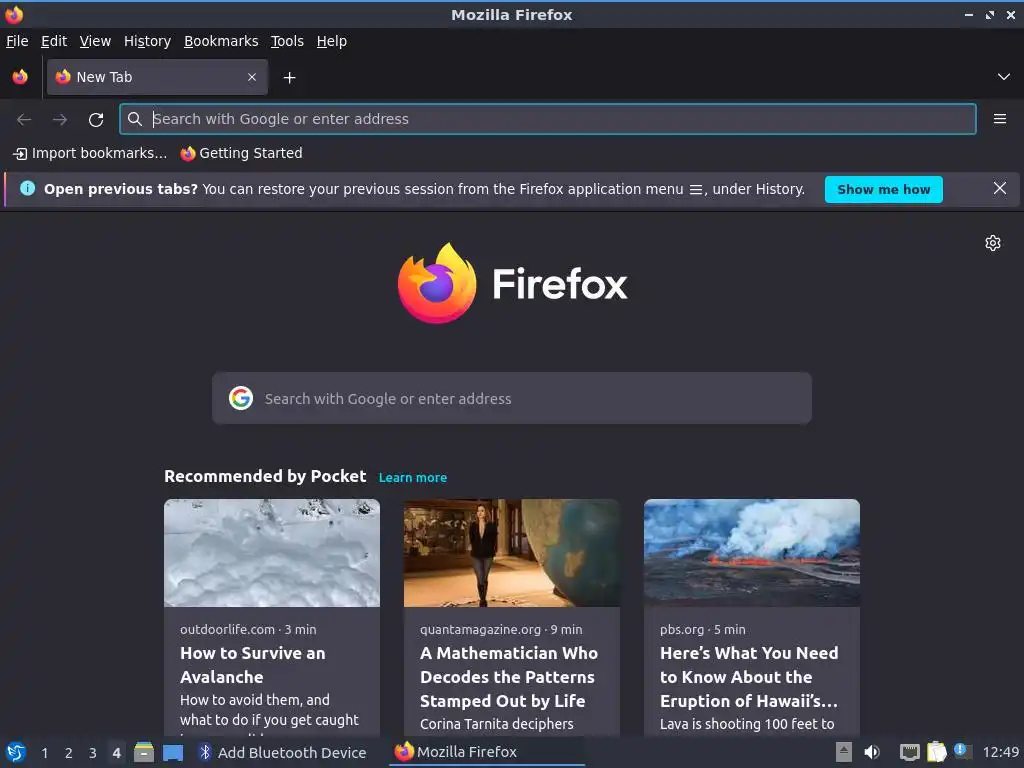Close the New Tab tab

tap(252, 77)
